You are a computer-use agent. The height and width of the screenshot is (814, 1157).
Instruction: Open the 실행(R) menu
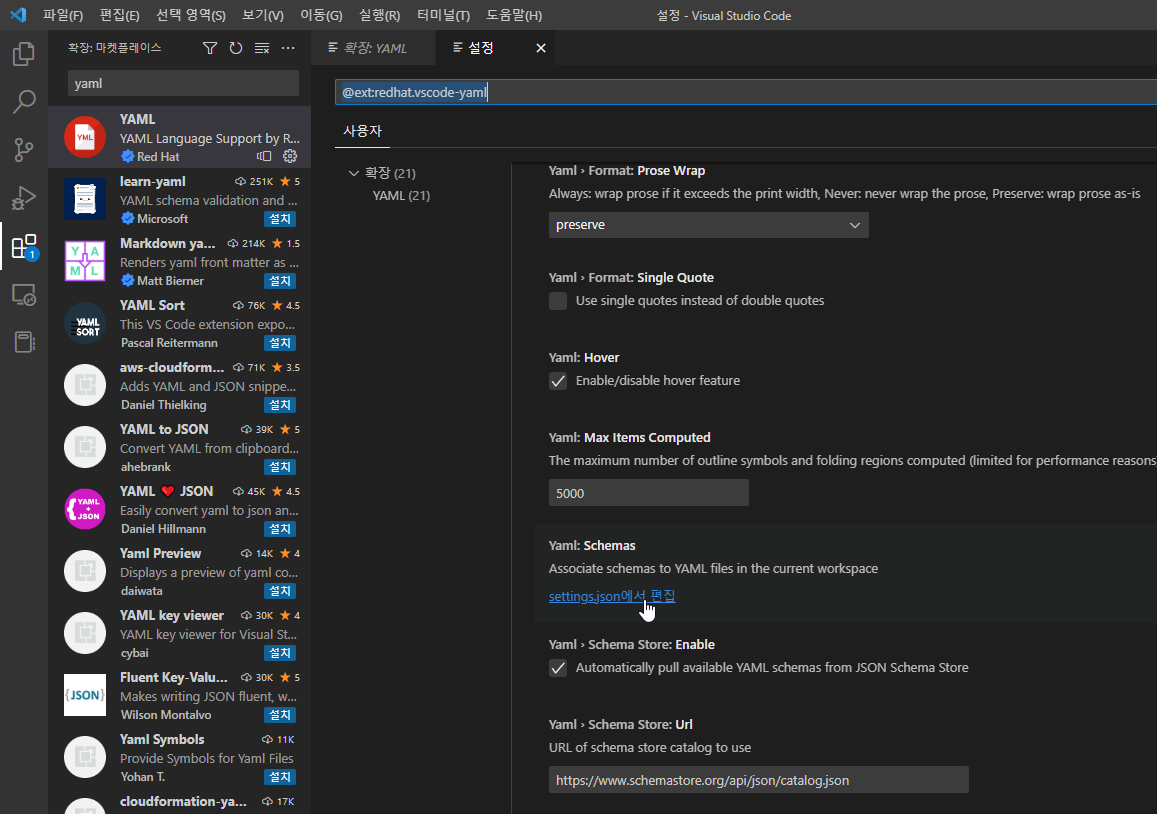pyautogui.click(x=379, y=15)
